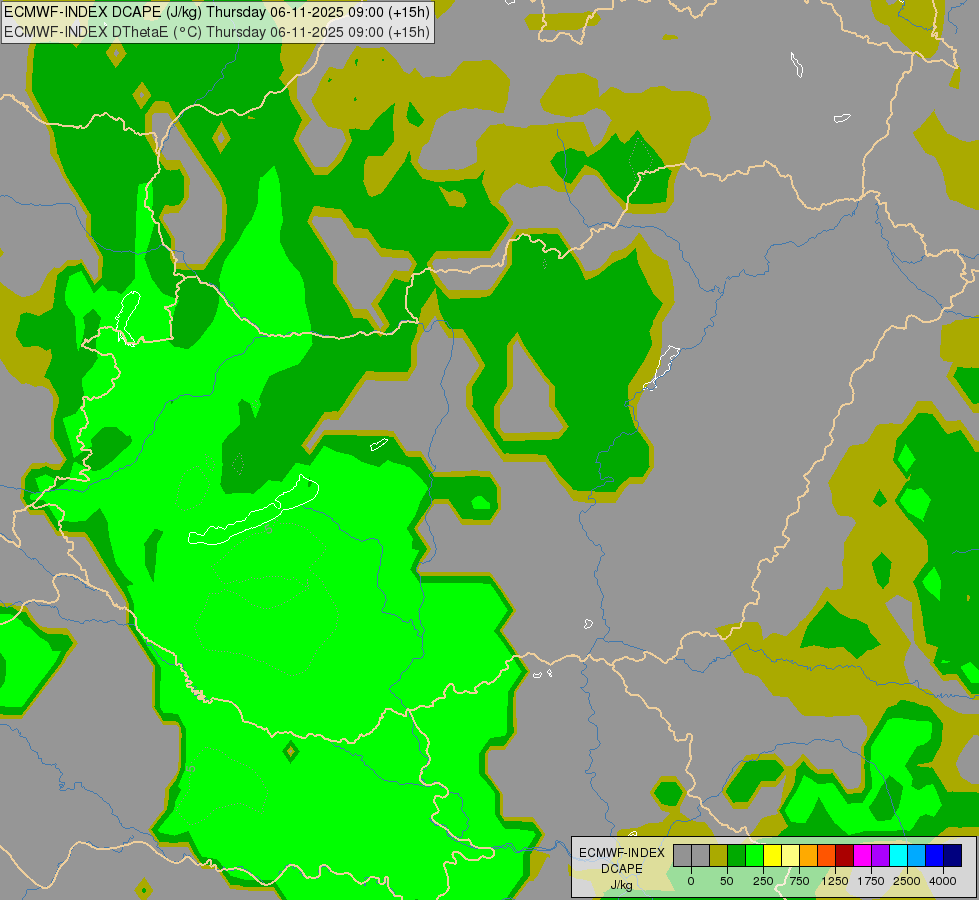Click the J/kg unit label in legend
The image size is (979, 900).
click(621, 885)
